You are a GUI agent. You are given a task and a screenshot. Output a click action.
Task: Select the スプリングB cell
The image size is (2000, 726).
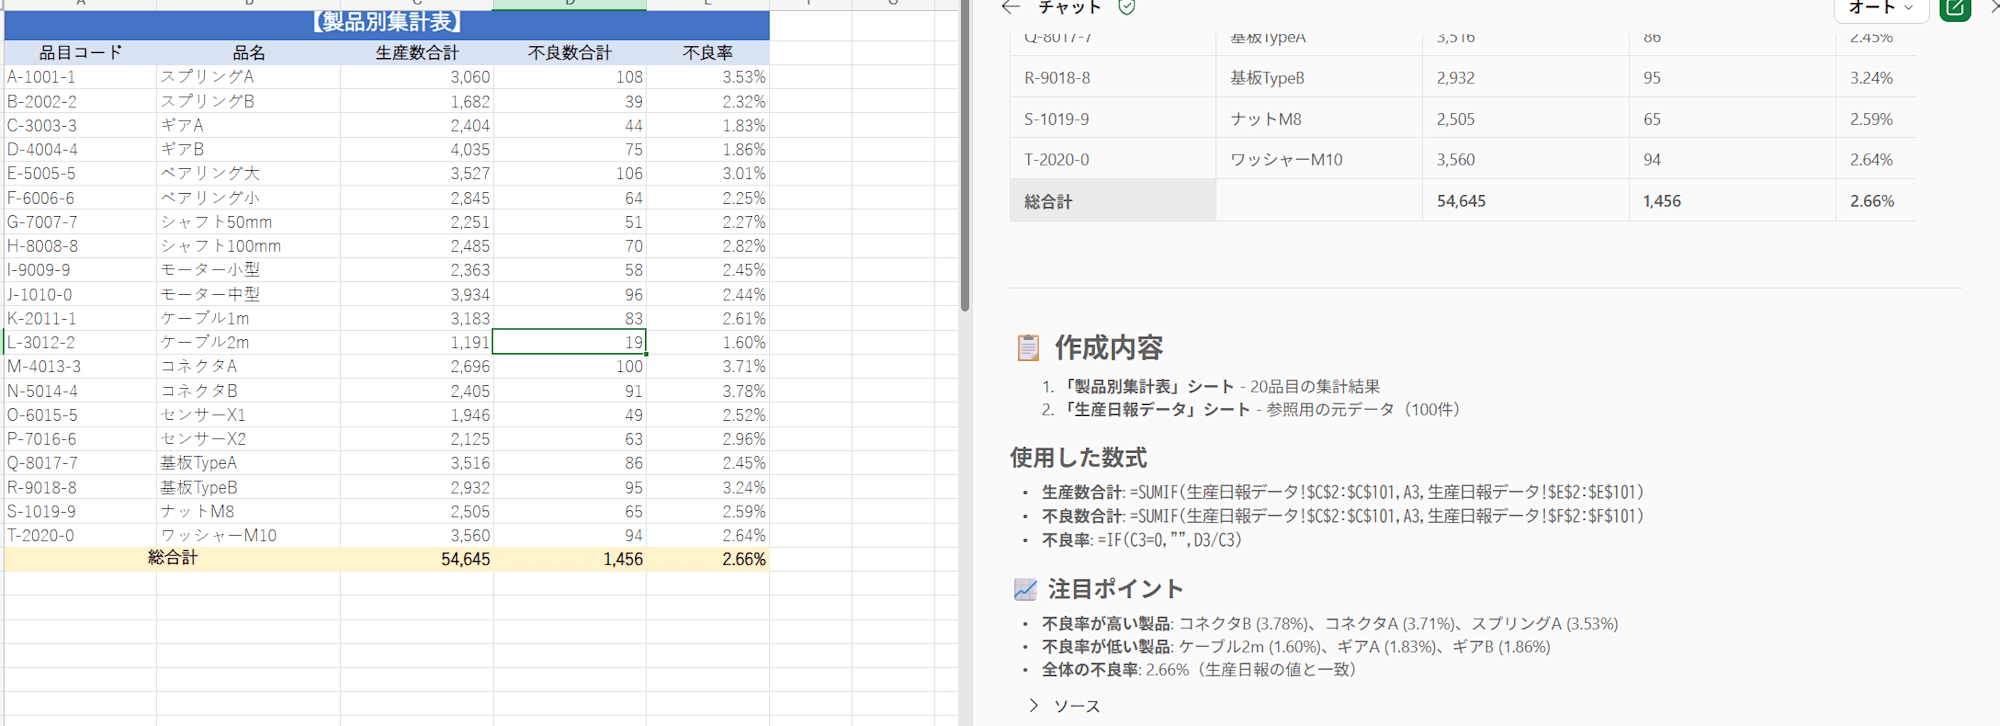[x=248, y=101]
